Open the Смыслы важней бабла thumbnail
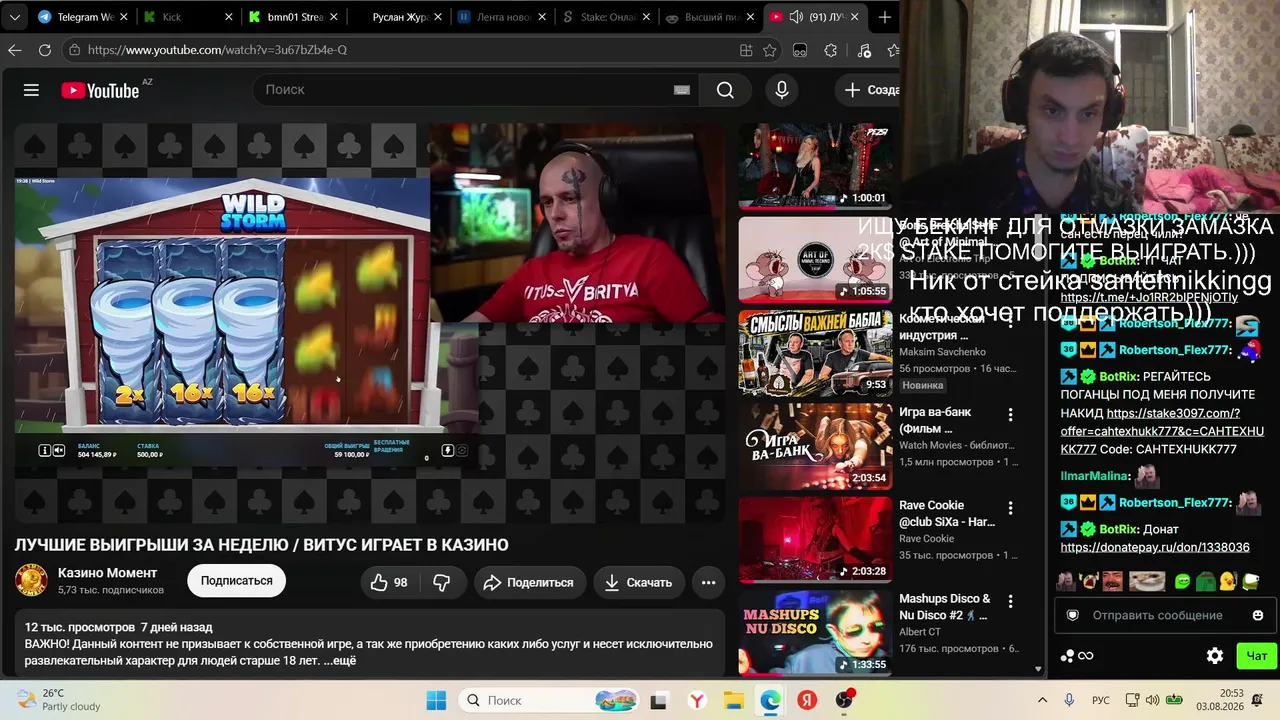This screenshot has height=720, width=1280. [815, 352]
